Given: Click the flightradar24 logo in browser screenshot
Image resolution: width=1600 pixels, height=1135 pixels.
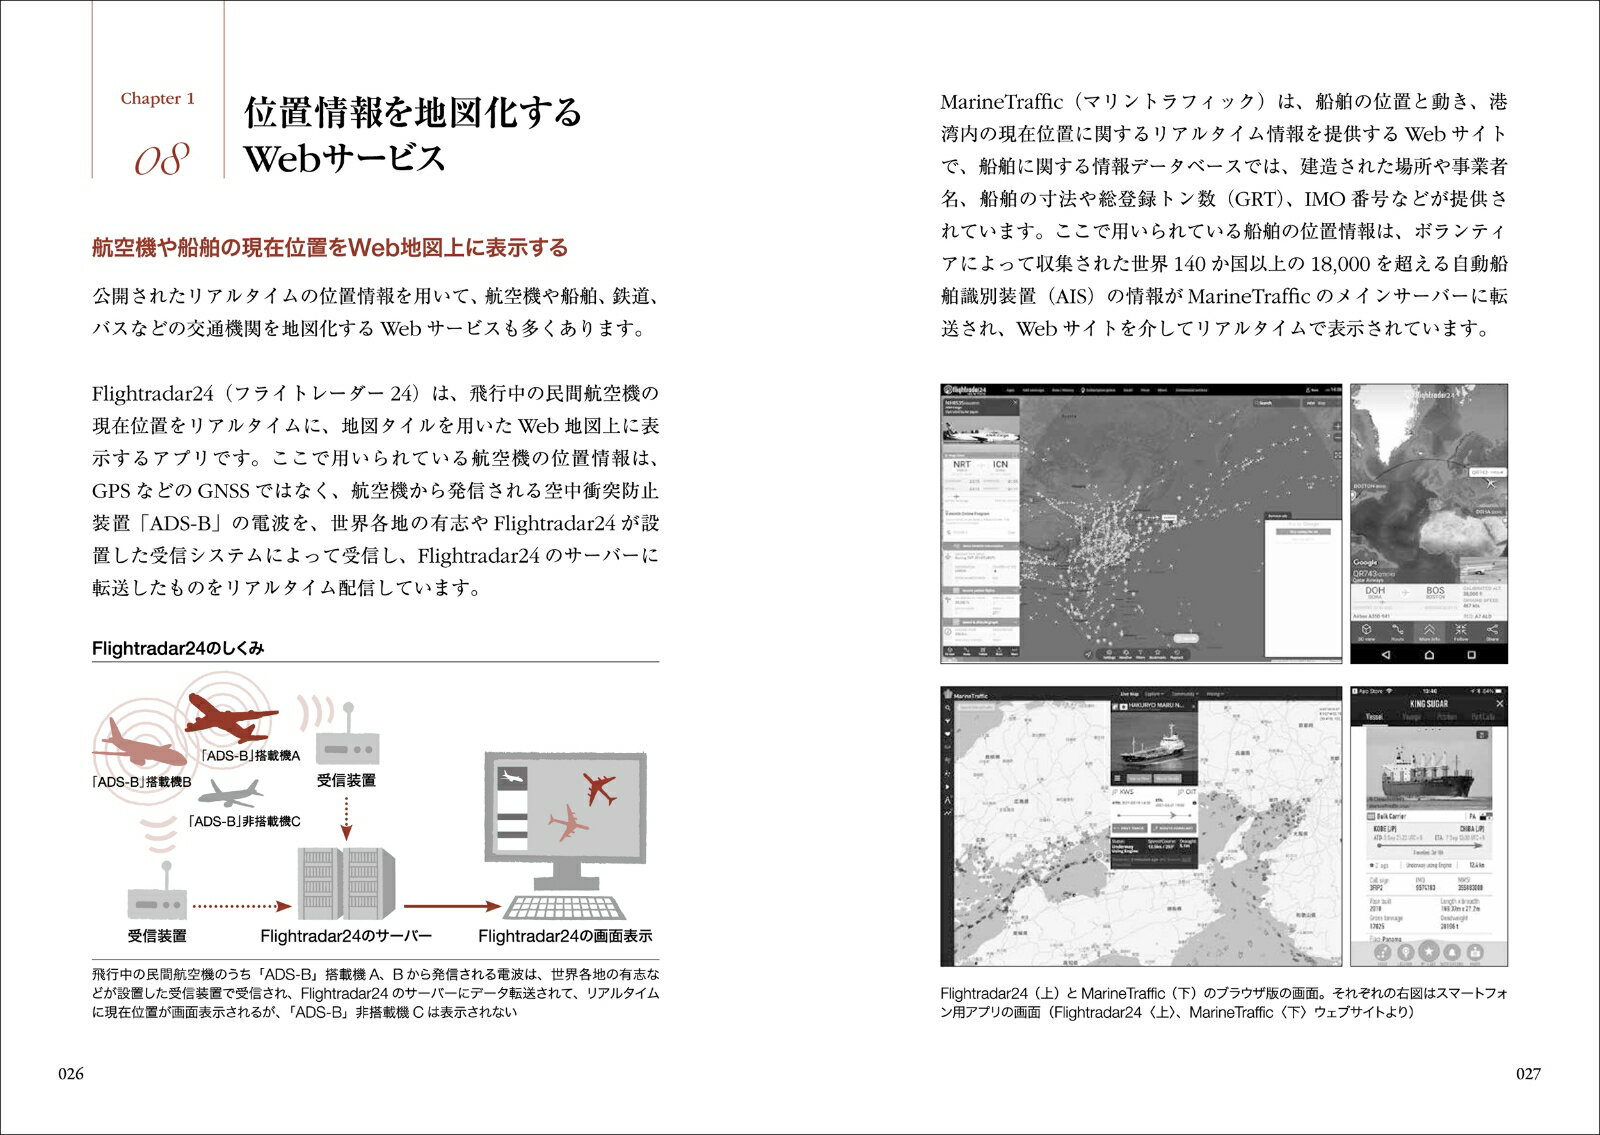Looking at the screenshot, I should [967, 390].
